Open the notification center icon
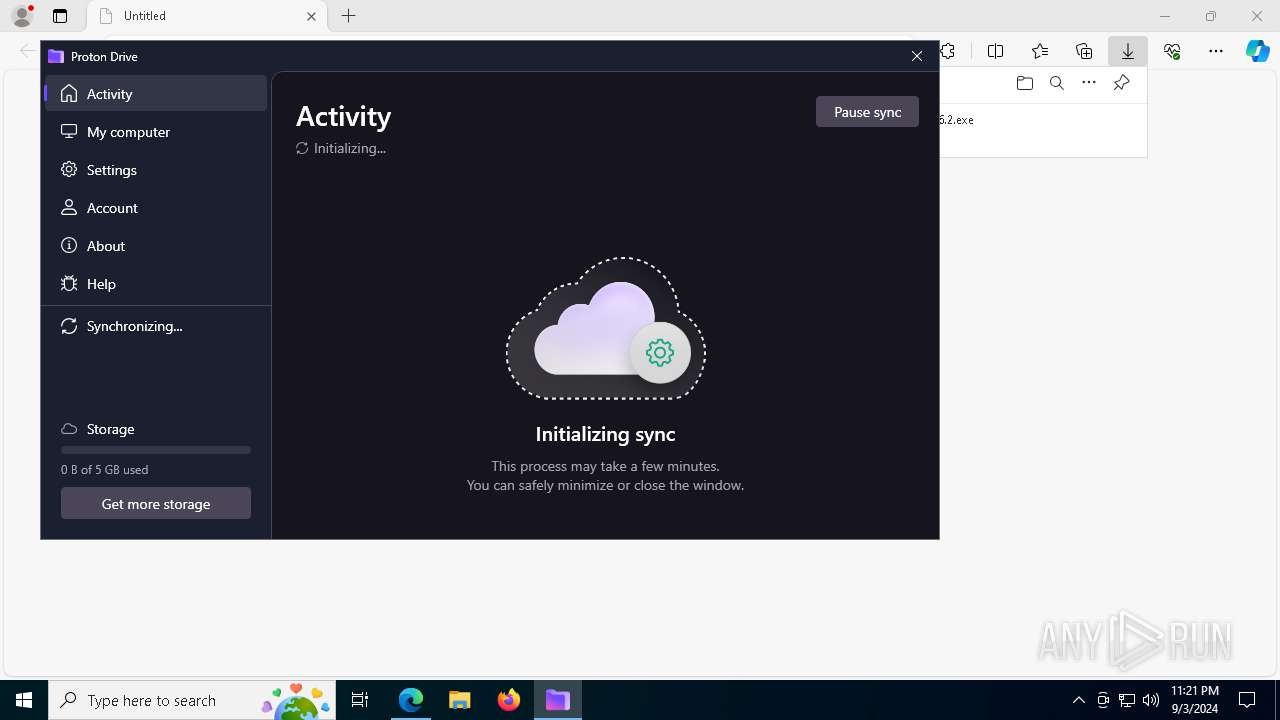1280x720 pixels. coord(1247,700)
